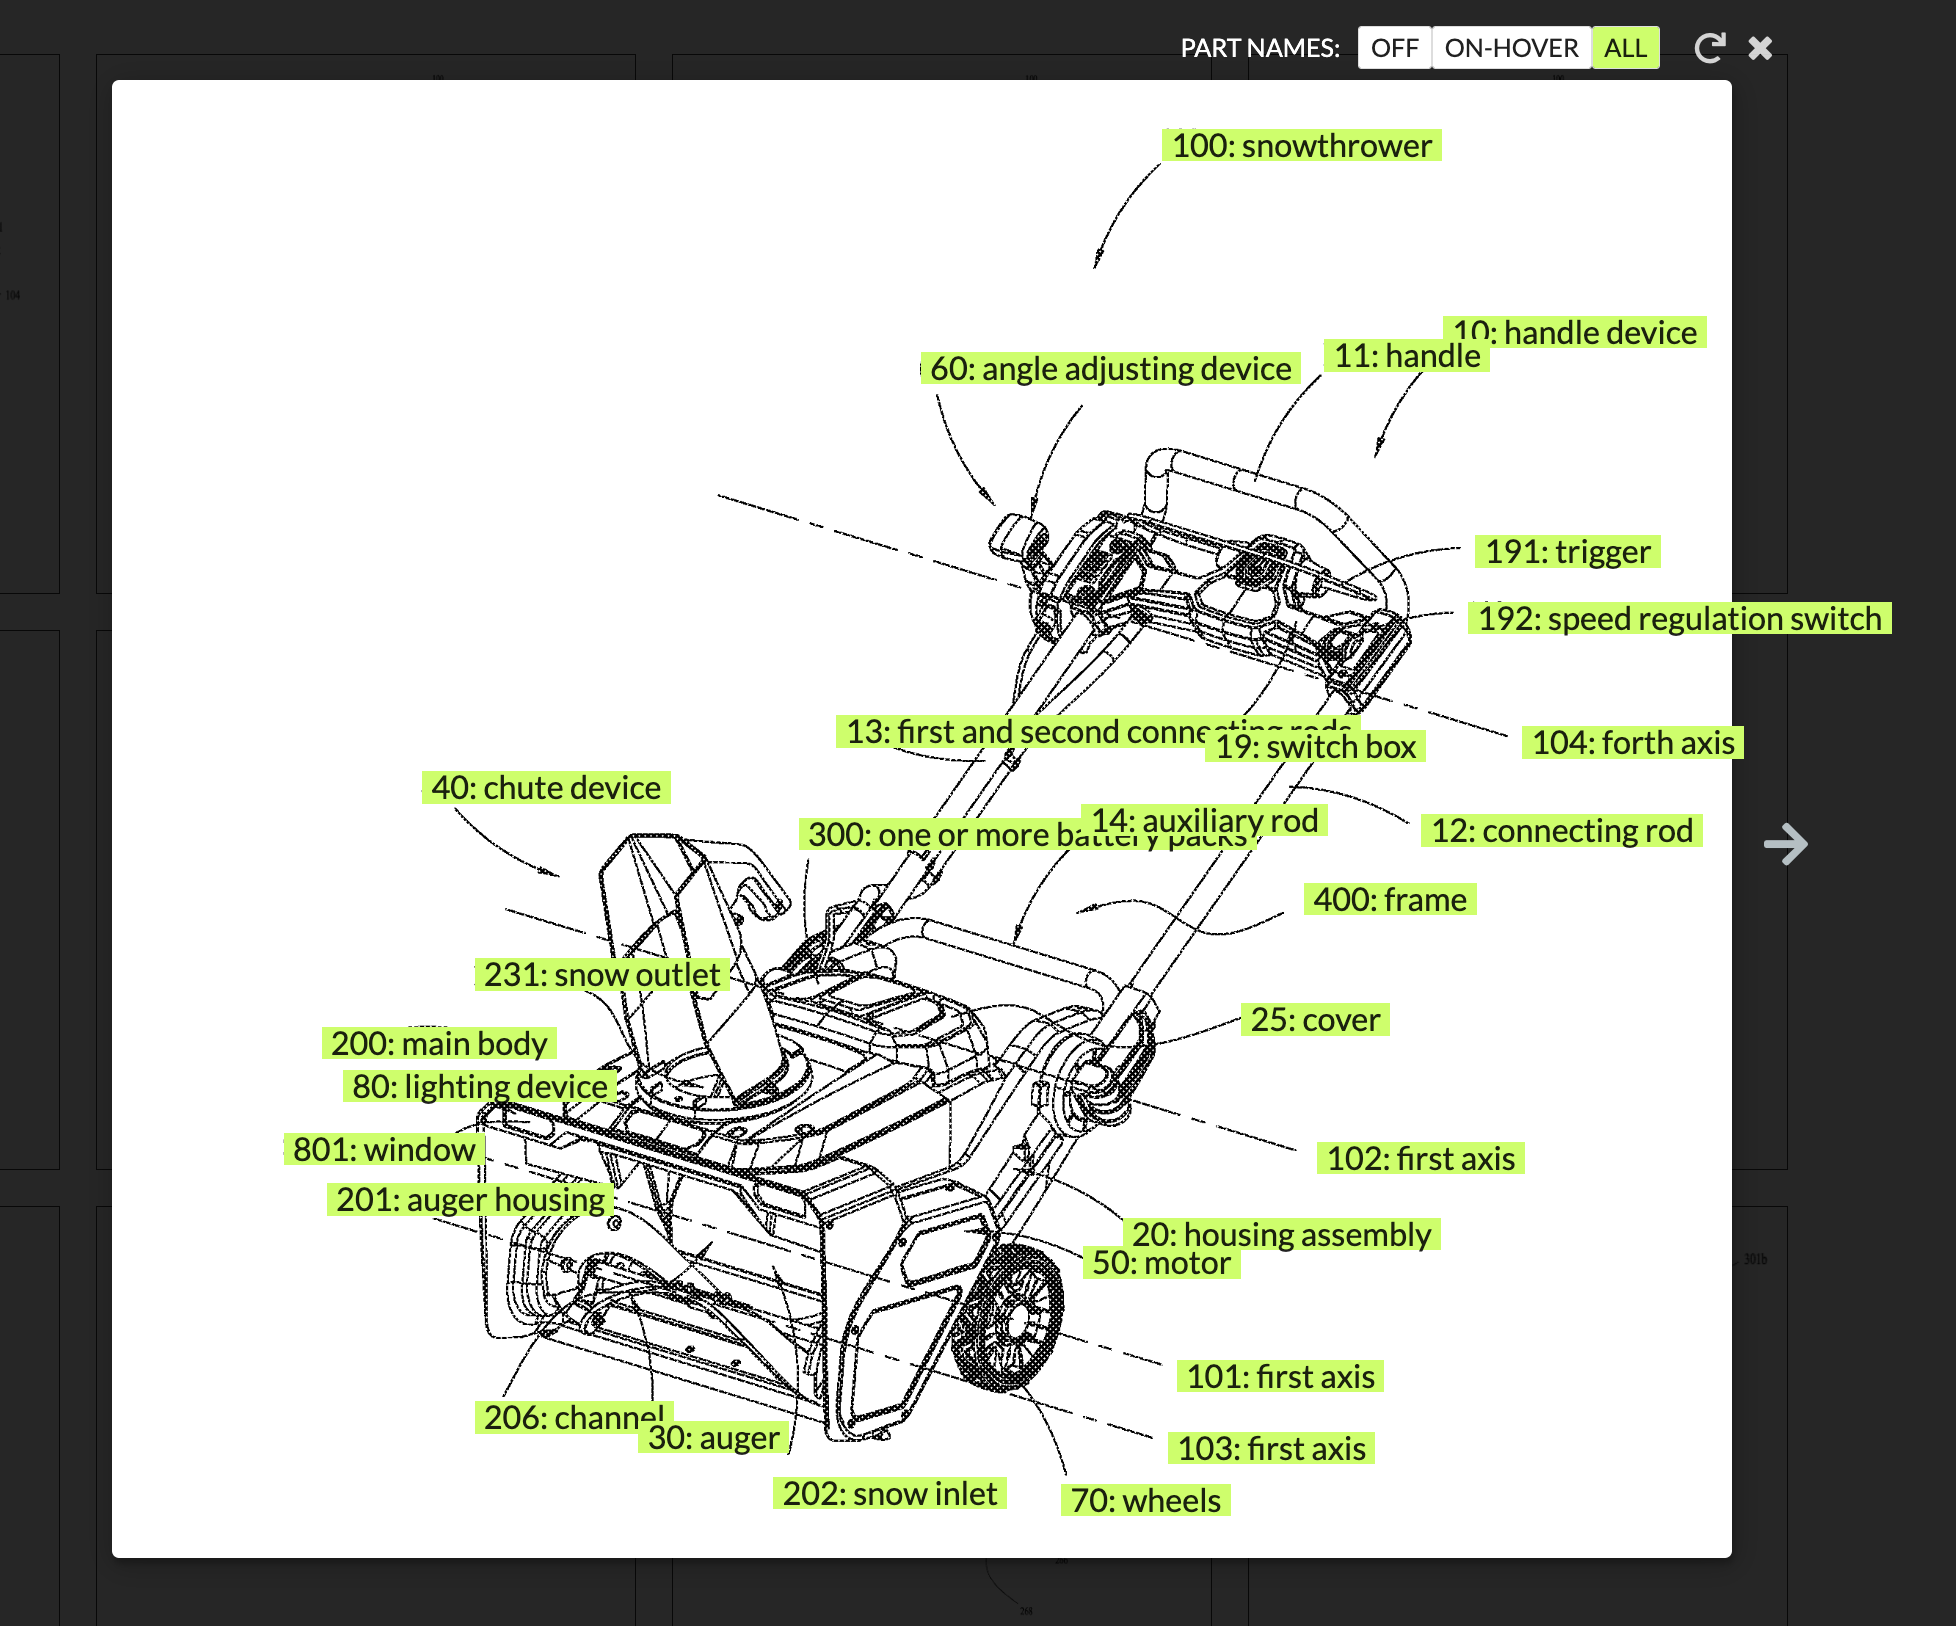Select the '50: motor' label

(1160, 1263)
